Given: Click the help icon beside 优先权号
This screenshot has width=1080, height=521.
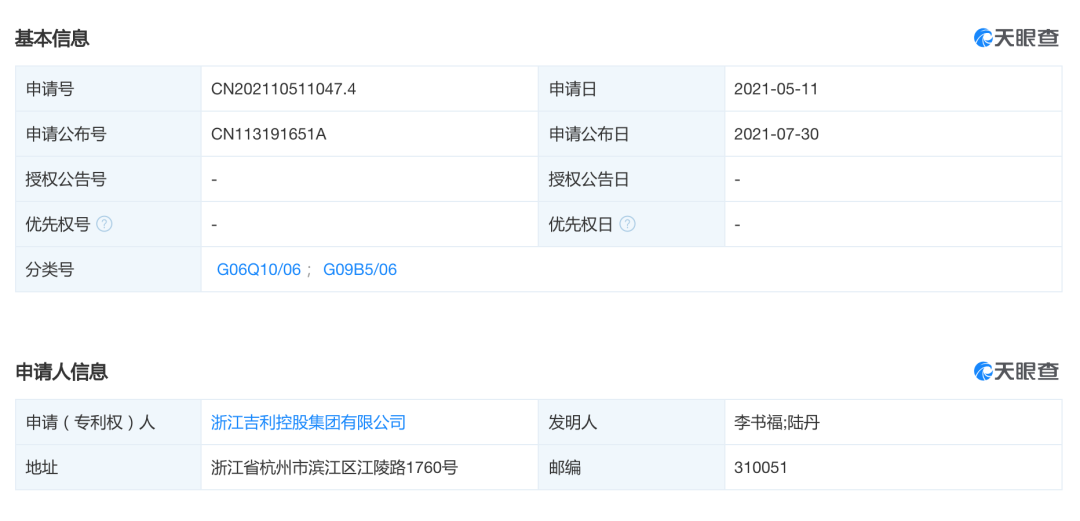Looking at the screenshot, I should click(x=104, y=225).
